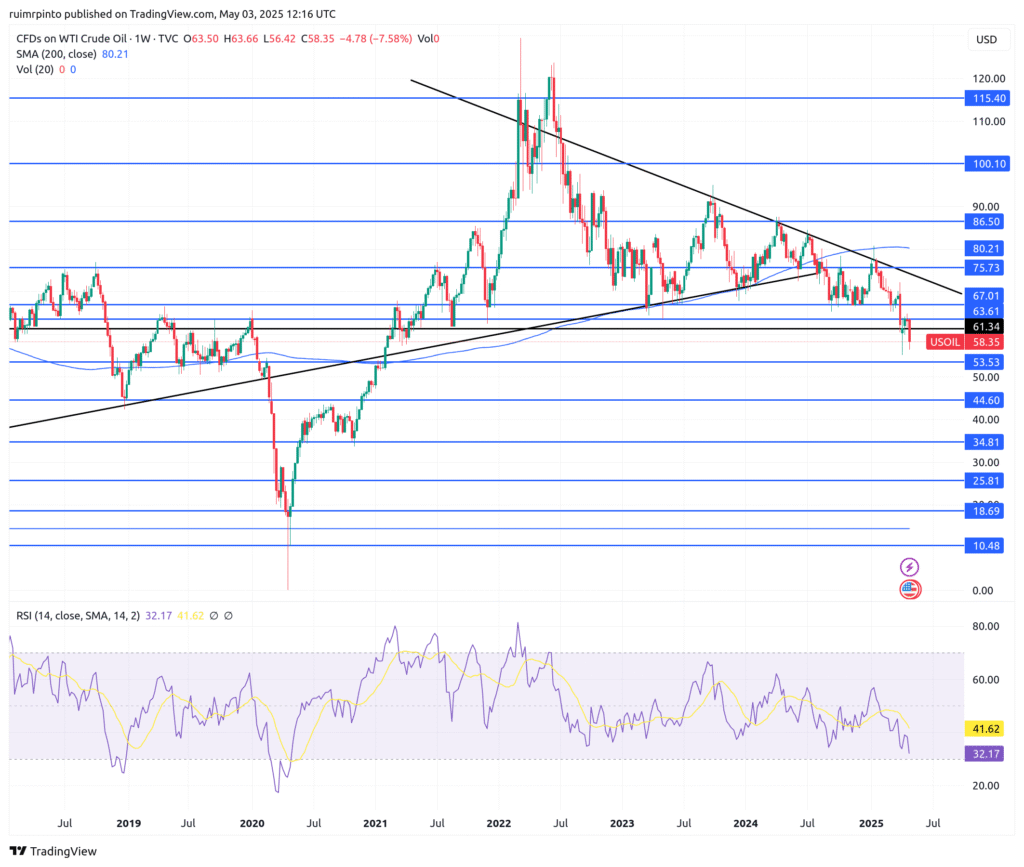Open the USD currency selector on price axis
Viewport: 1024px width, 867px height.
point(986,40)
